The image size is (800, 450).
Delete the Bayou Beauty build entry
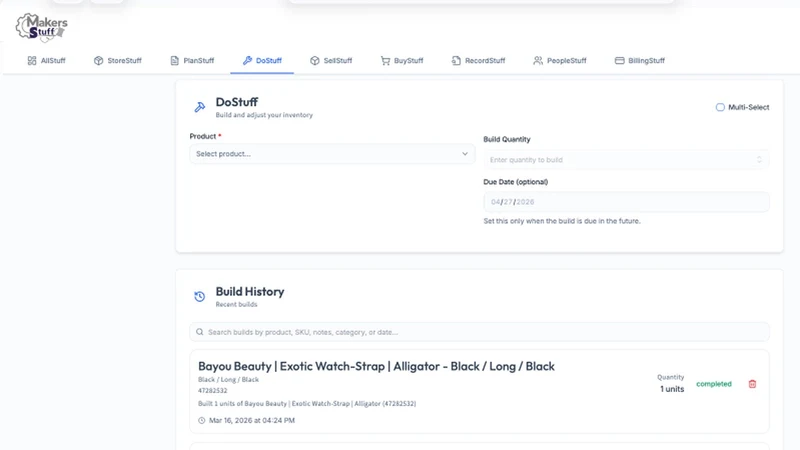pyautogui.click(x=752, y=384)
